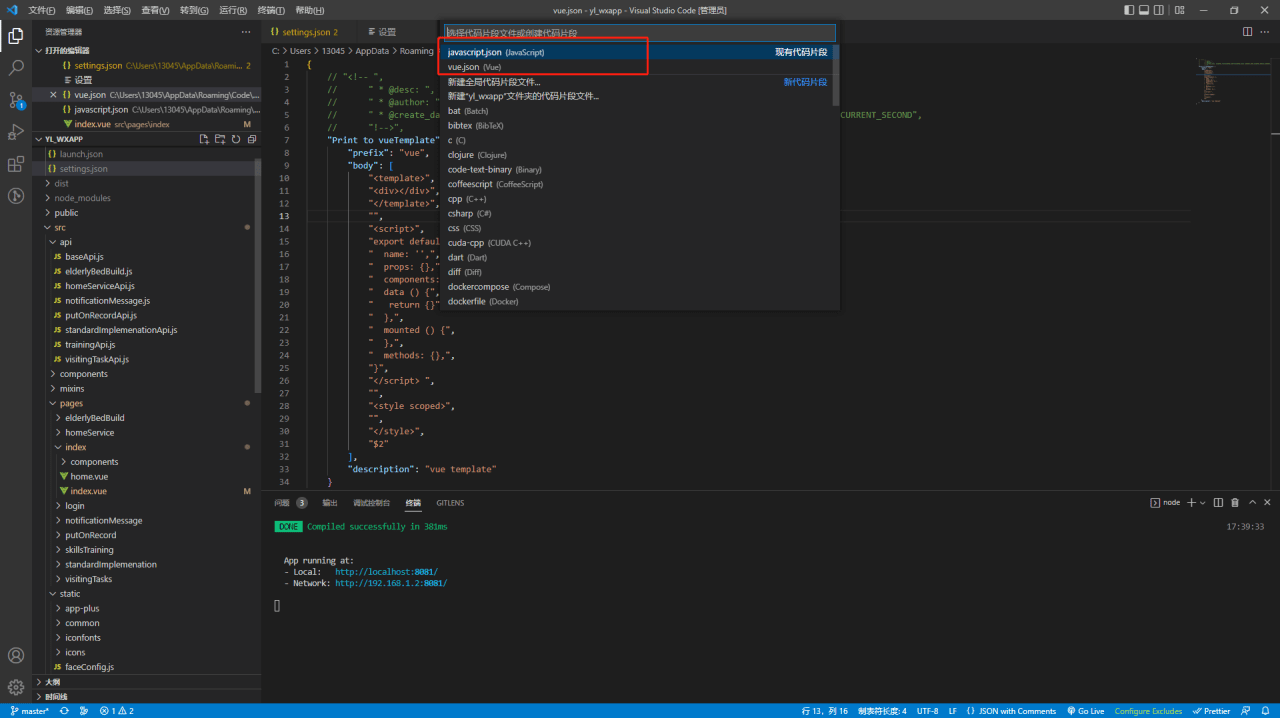Open the Manage gear icon
The width and height of the screenshot is (1280, 718).
click(16, 687)
